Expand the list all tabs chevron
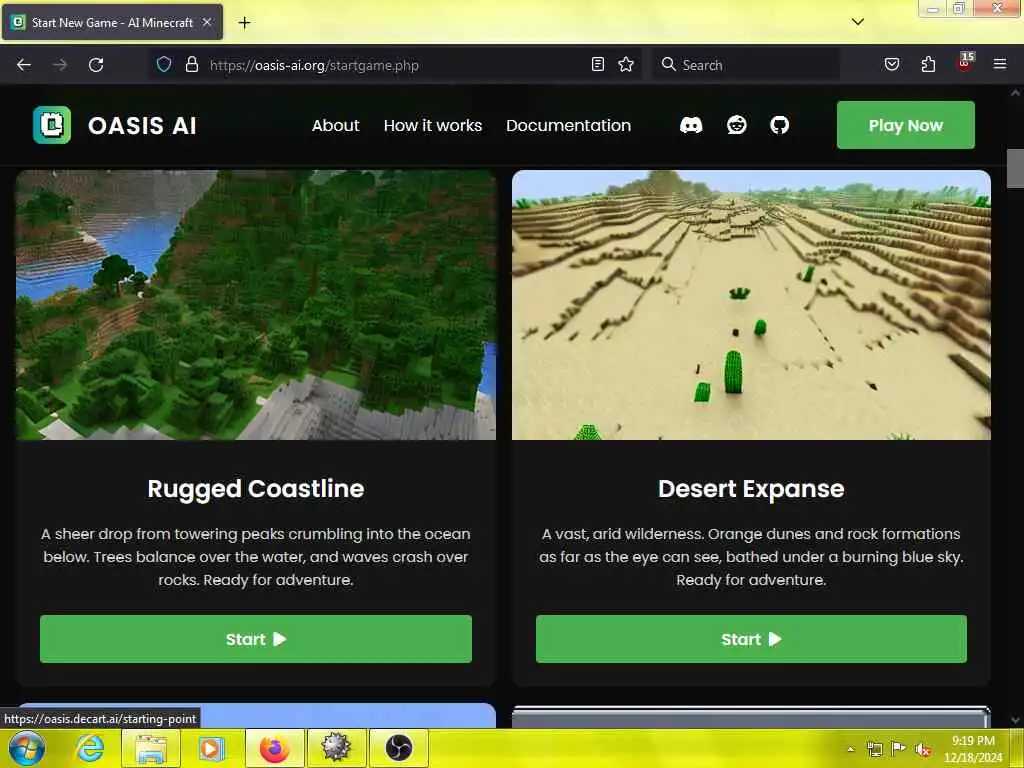 pyautogui.click(x=857, y=22)
